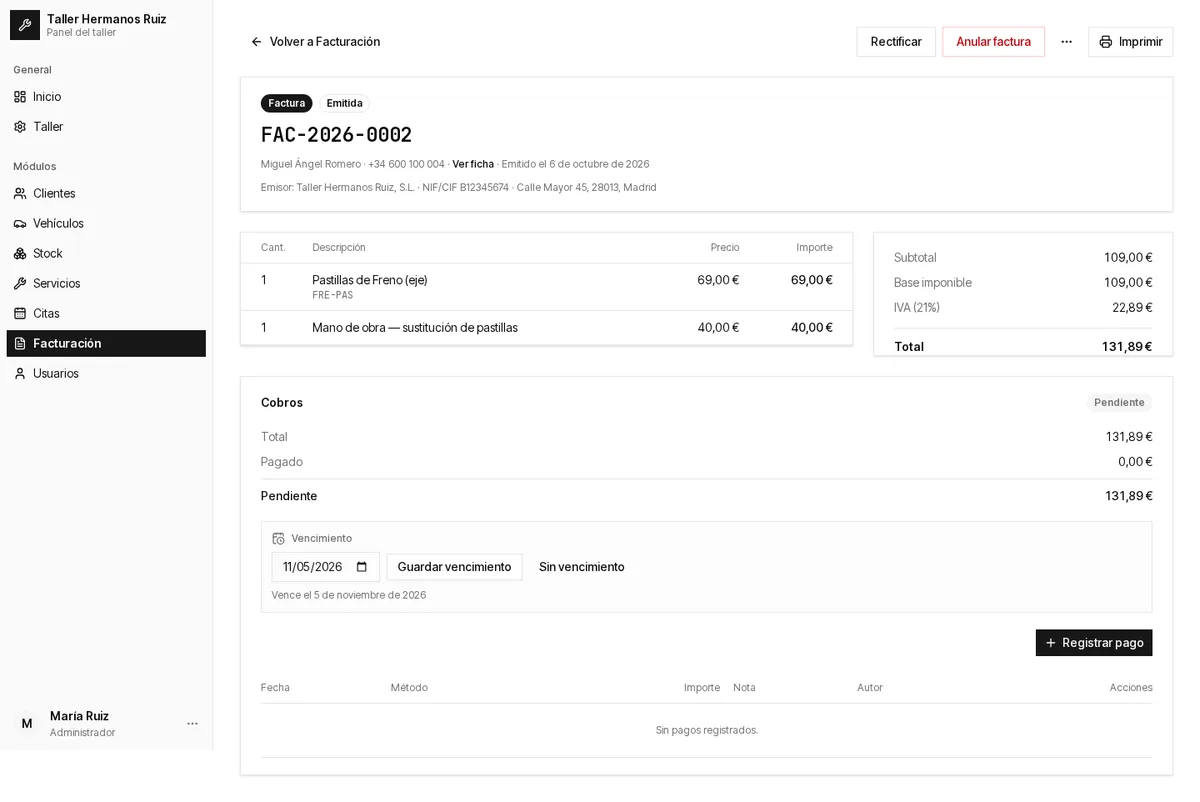Click the Pastillas de Freno (eje) line
The image size is (1200, 802).
pos(370,280)
